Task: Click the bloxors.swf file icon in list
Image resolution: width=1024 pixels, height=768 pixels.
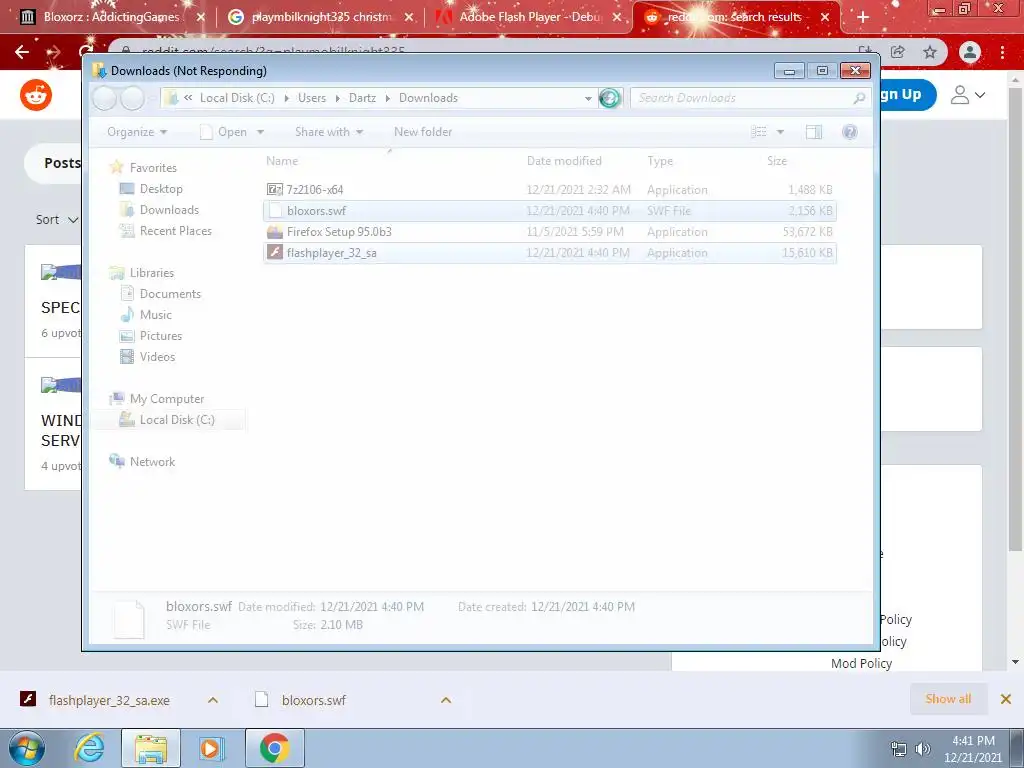Action: click(x=275, y=210)
